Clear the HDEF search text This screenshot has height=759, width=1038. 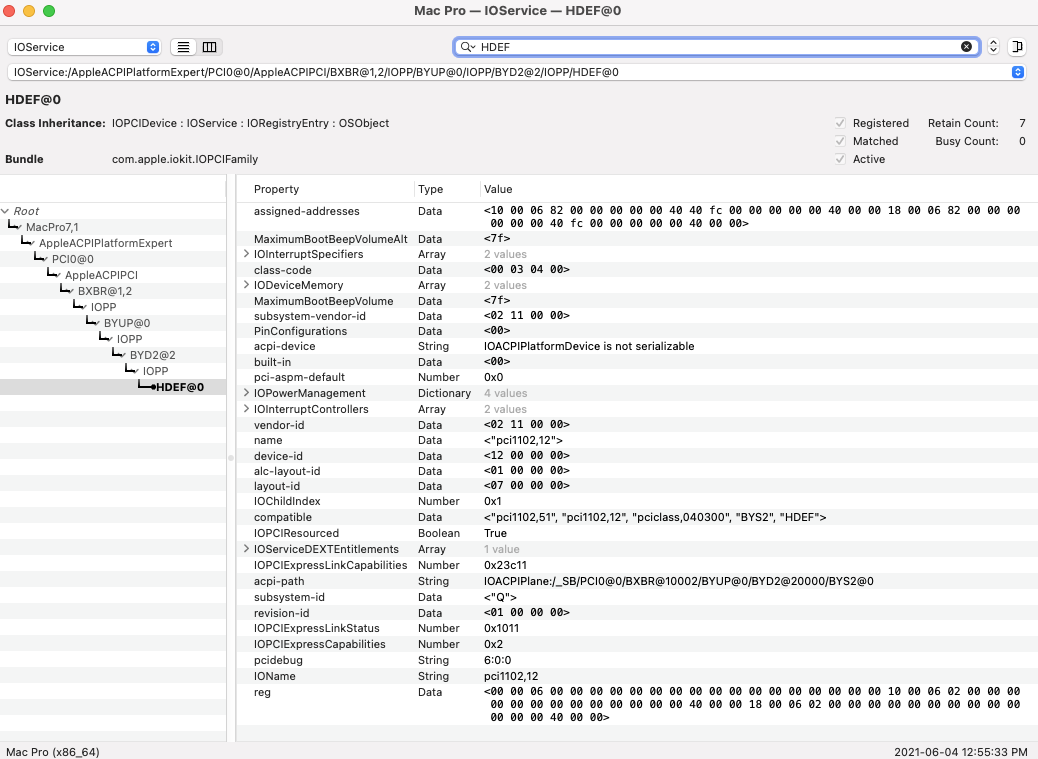point(966,47)
